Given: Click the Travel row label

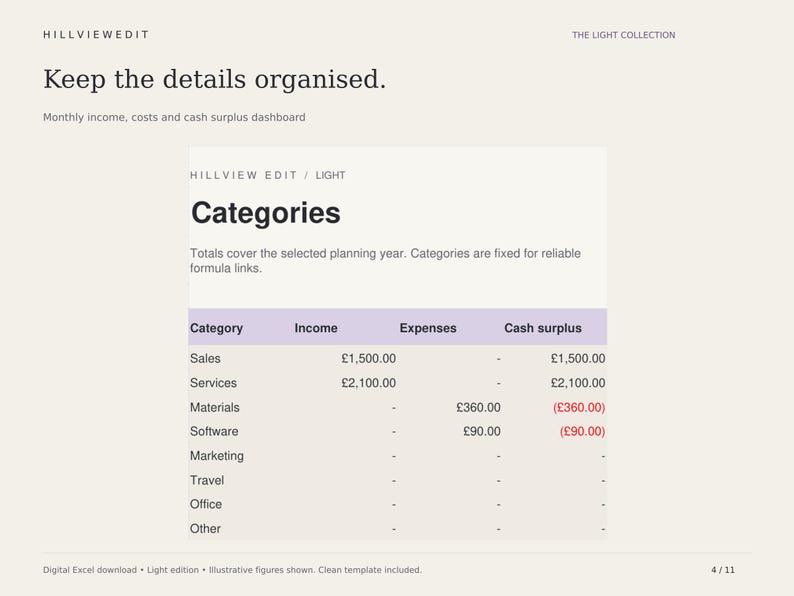Looking at the screenshot, I should (x=207, y=480).
